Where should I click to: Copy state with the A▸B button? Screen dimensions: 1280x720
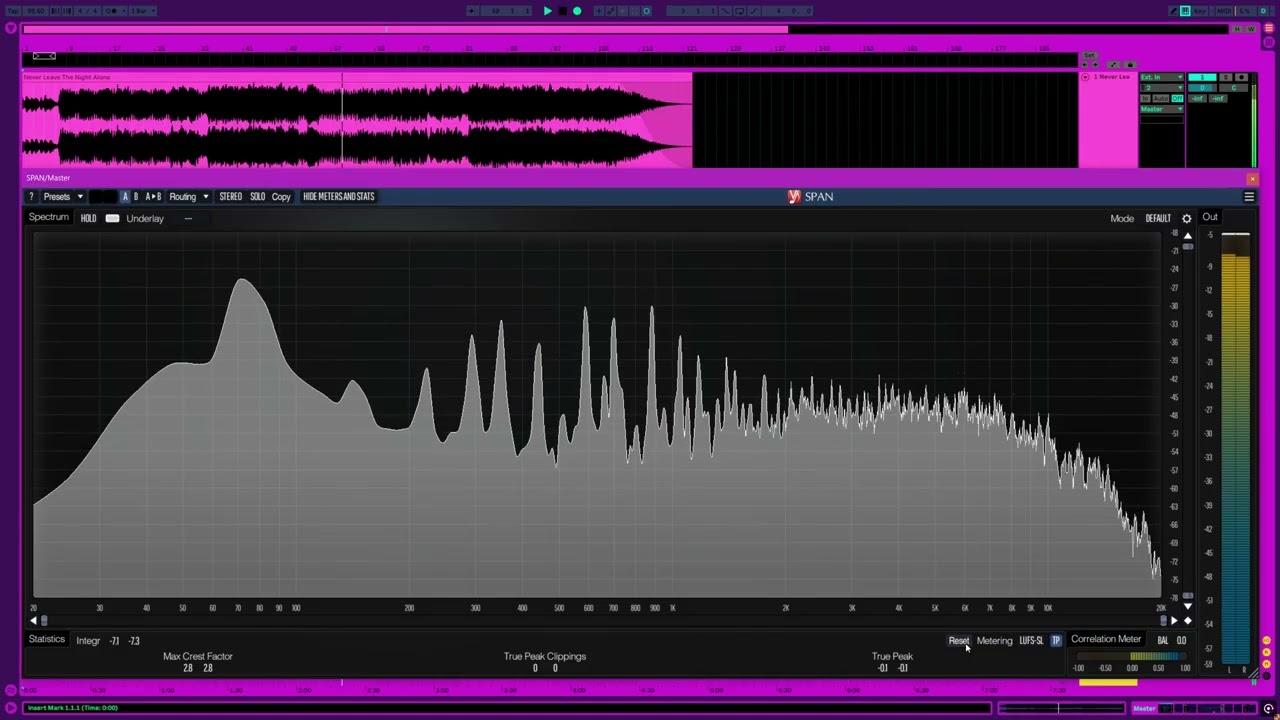coord(153,197)
